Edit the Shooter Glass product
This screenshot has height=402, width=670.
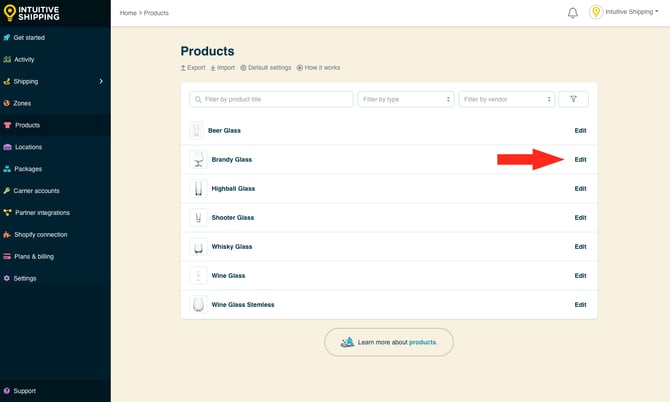(580, 217)
